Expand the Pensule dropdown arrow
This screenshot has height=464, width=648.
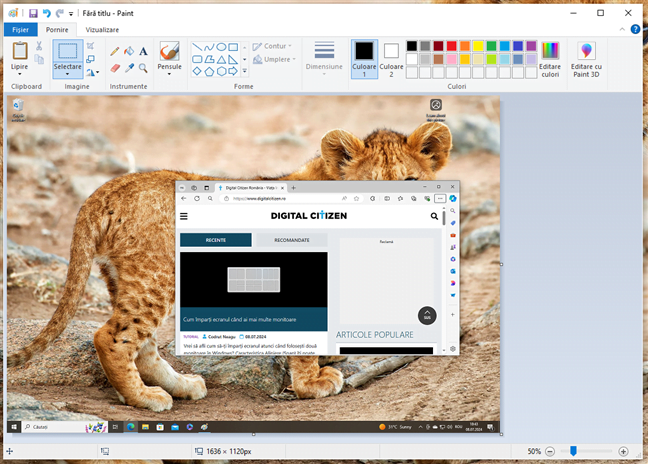pyautogui.click(x=169, y=74)
